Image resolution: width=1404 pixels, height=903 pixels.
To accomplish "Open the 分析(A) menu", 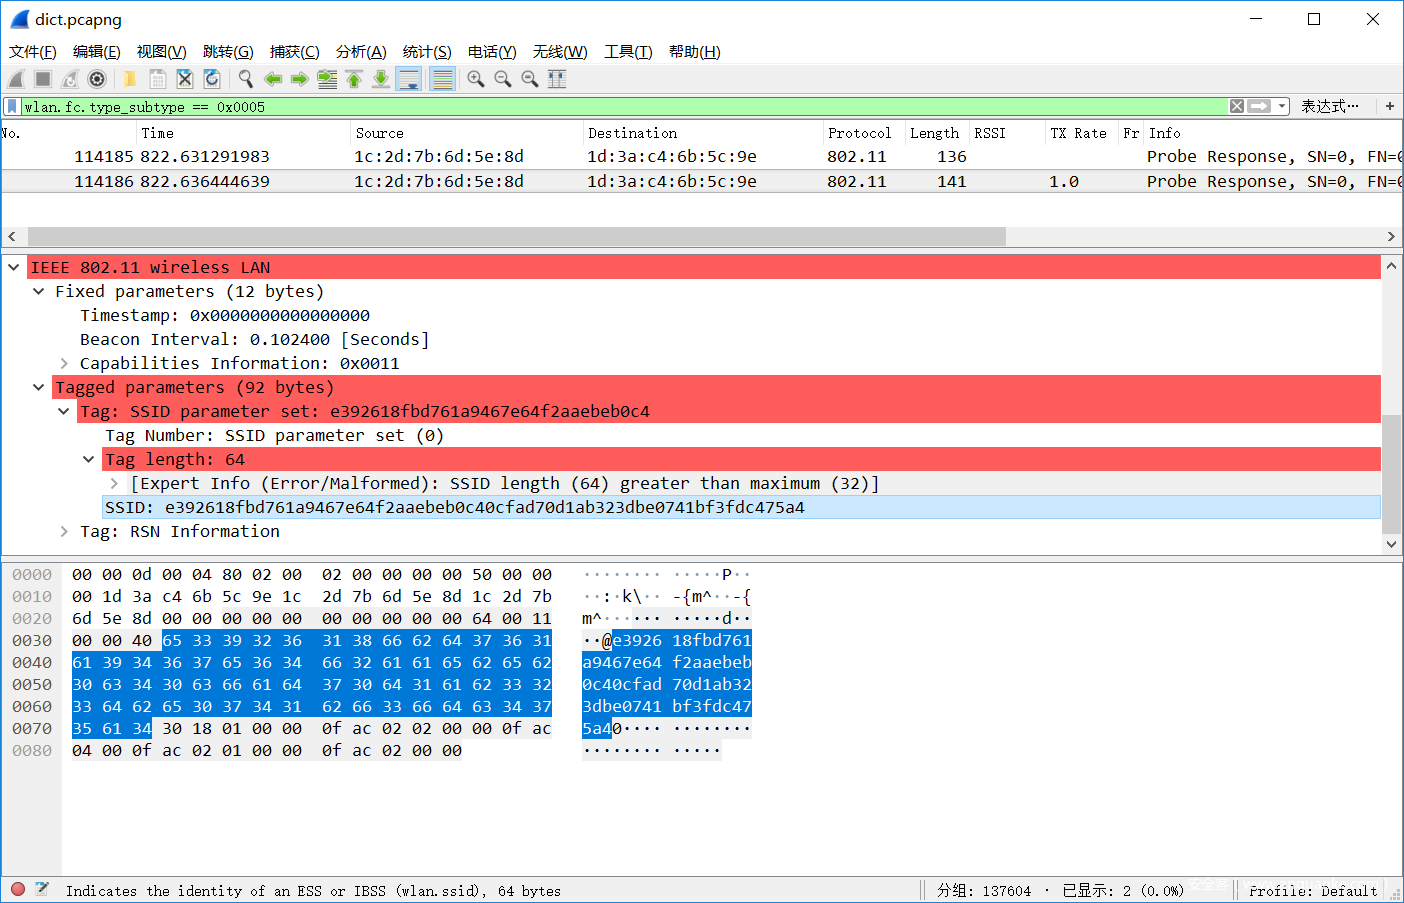I will 360,52.
